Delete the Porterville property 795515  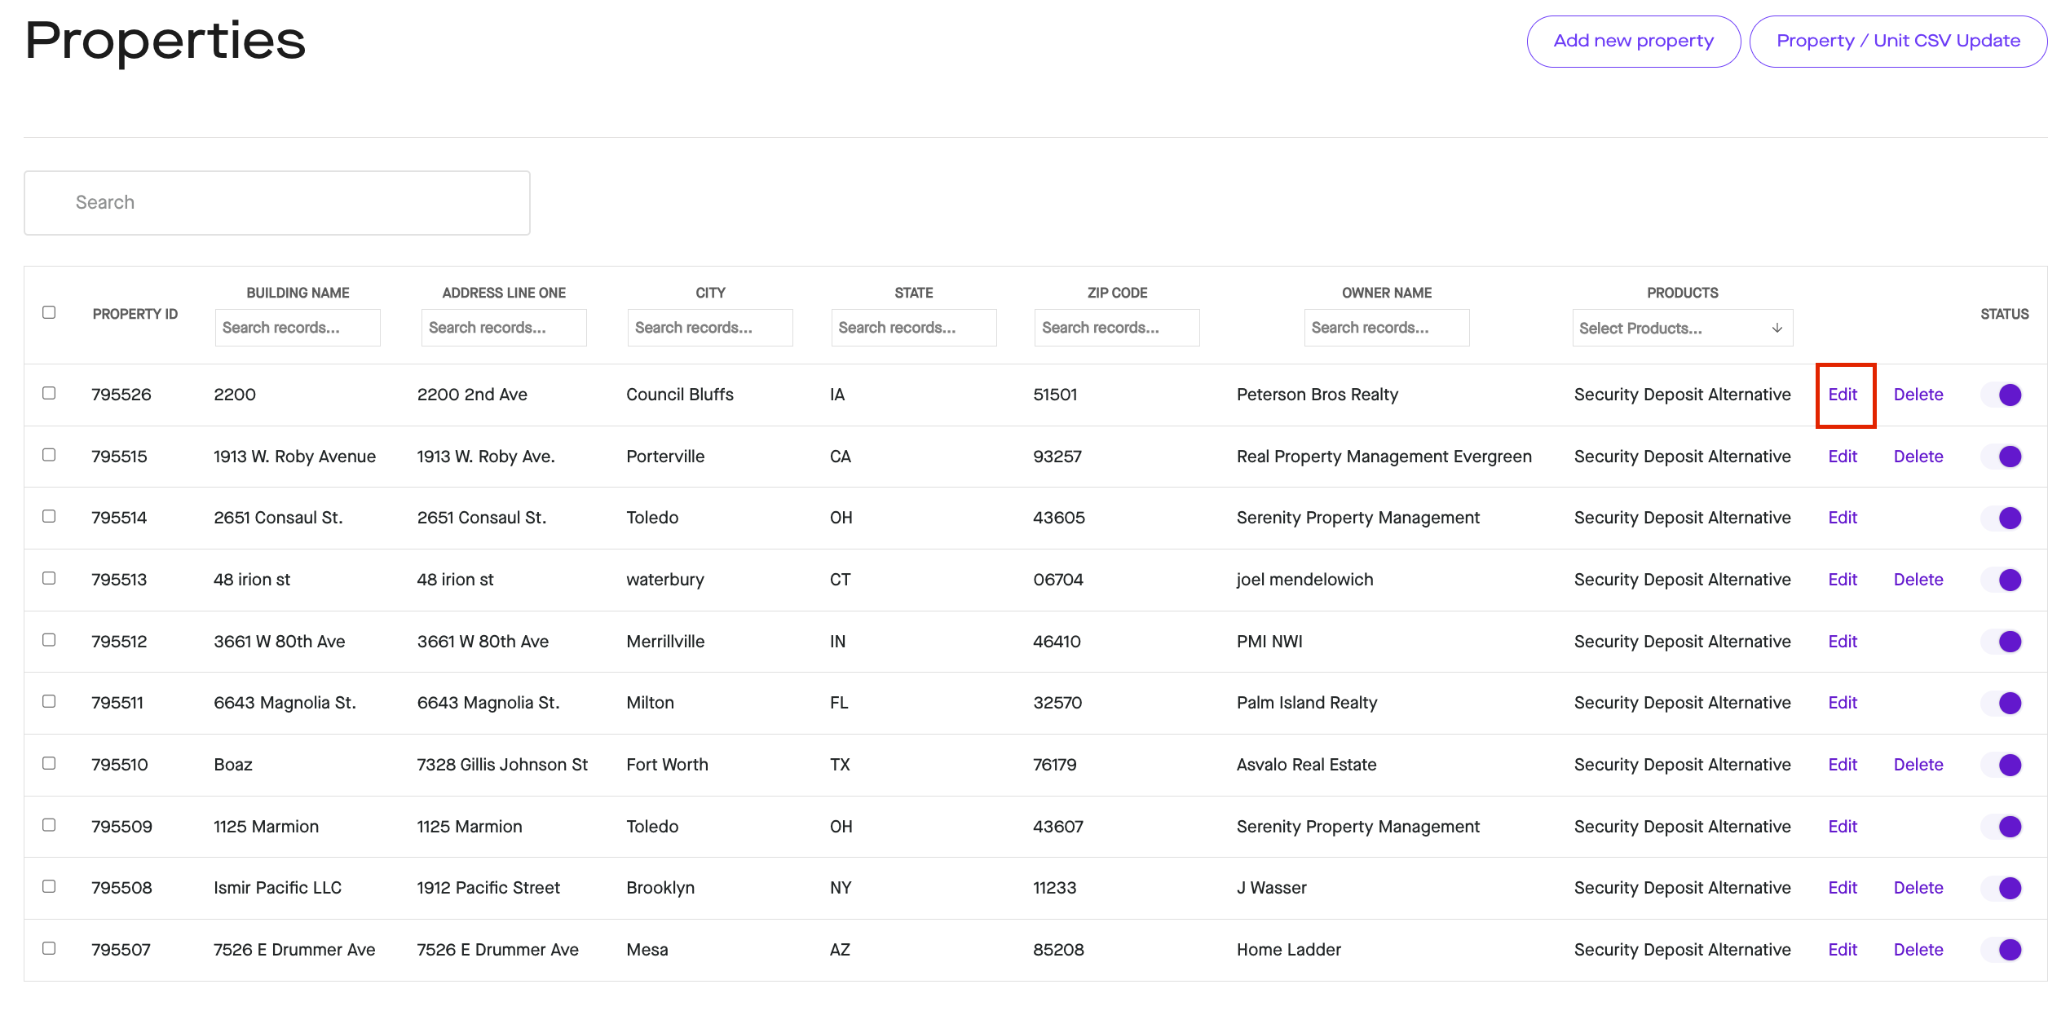pos(1918,456)
